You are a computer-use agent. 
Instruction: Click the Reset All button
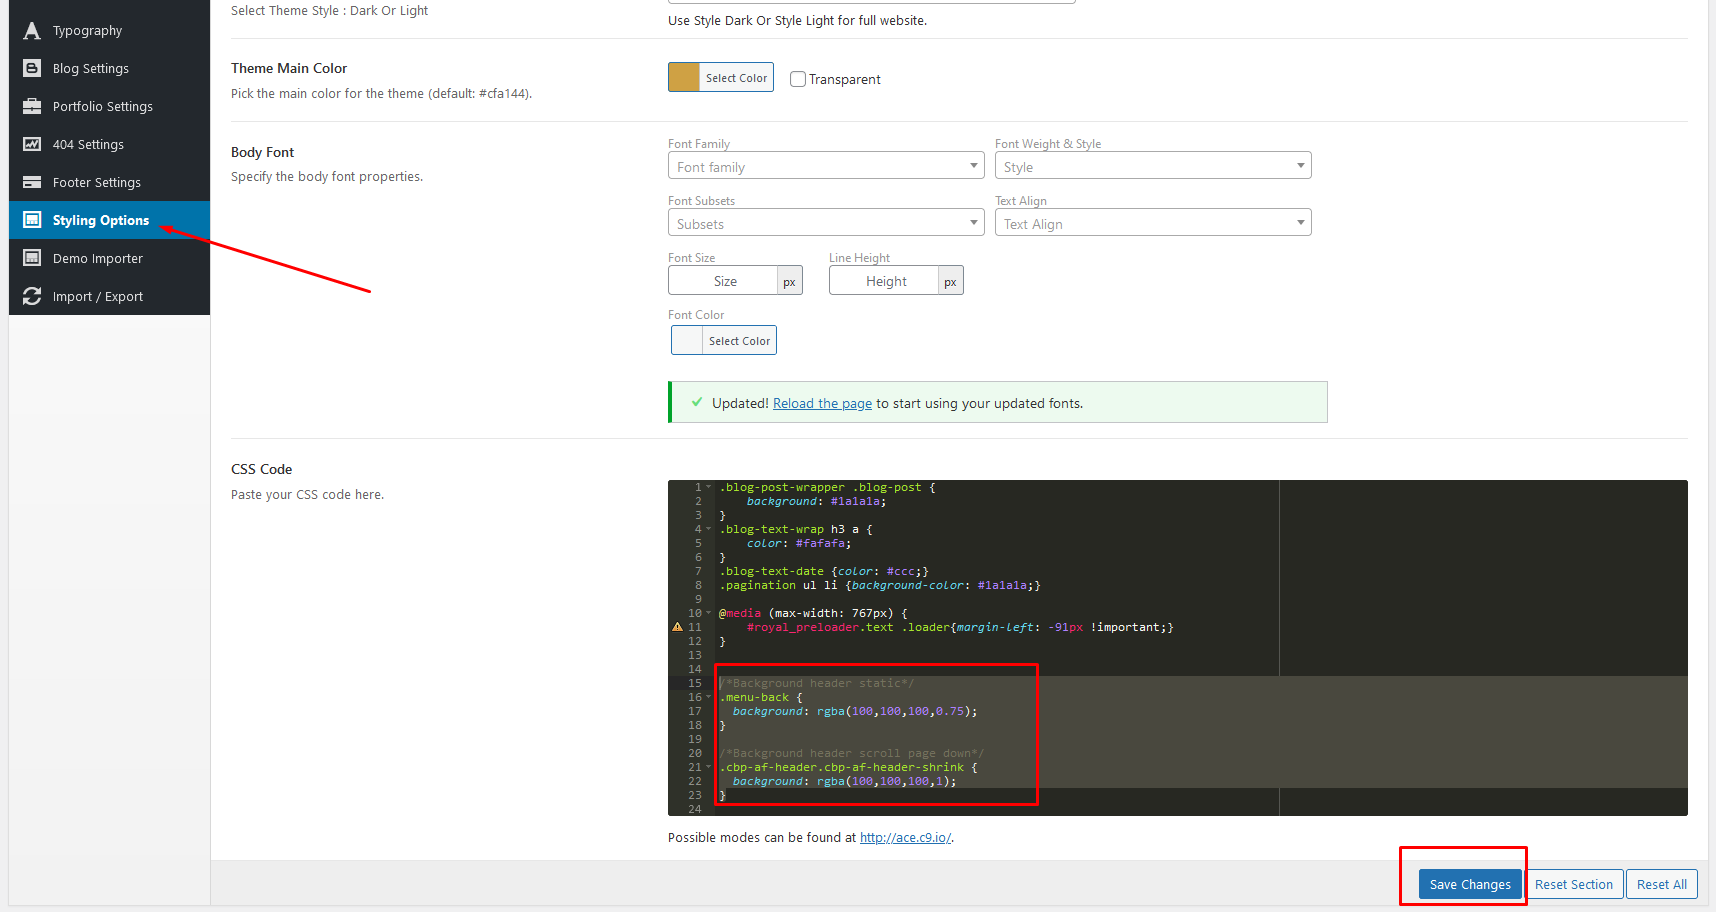click(1662, 884)
